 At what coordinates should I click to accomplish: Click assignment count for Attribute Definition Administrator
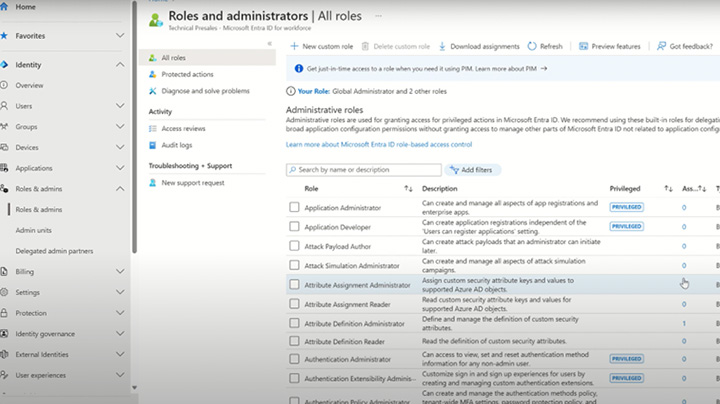tap(684, 324)
